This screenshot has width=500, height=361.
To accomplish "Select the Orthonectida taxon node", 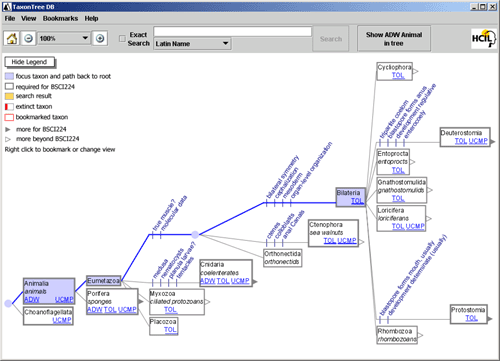I will tap(282, 258).
